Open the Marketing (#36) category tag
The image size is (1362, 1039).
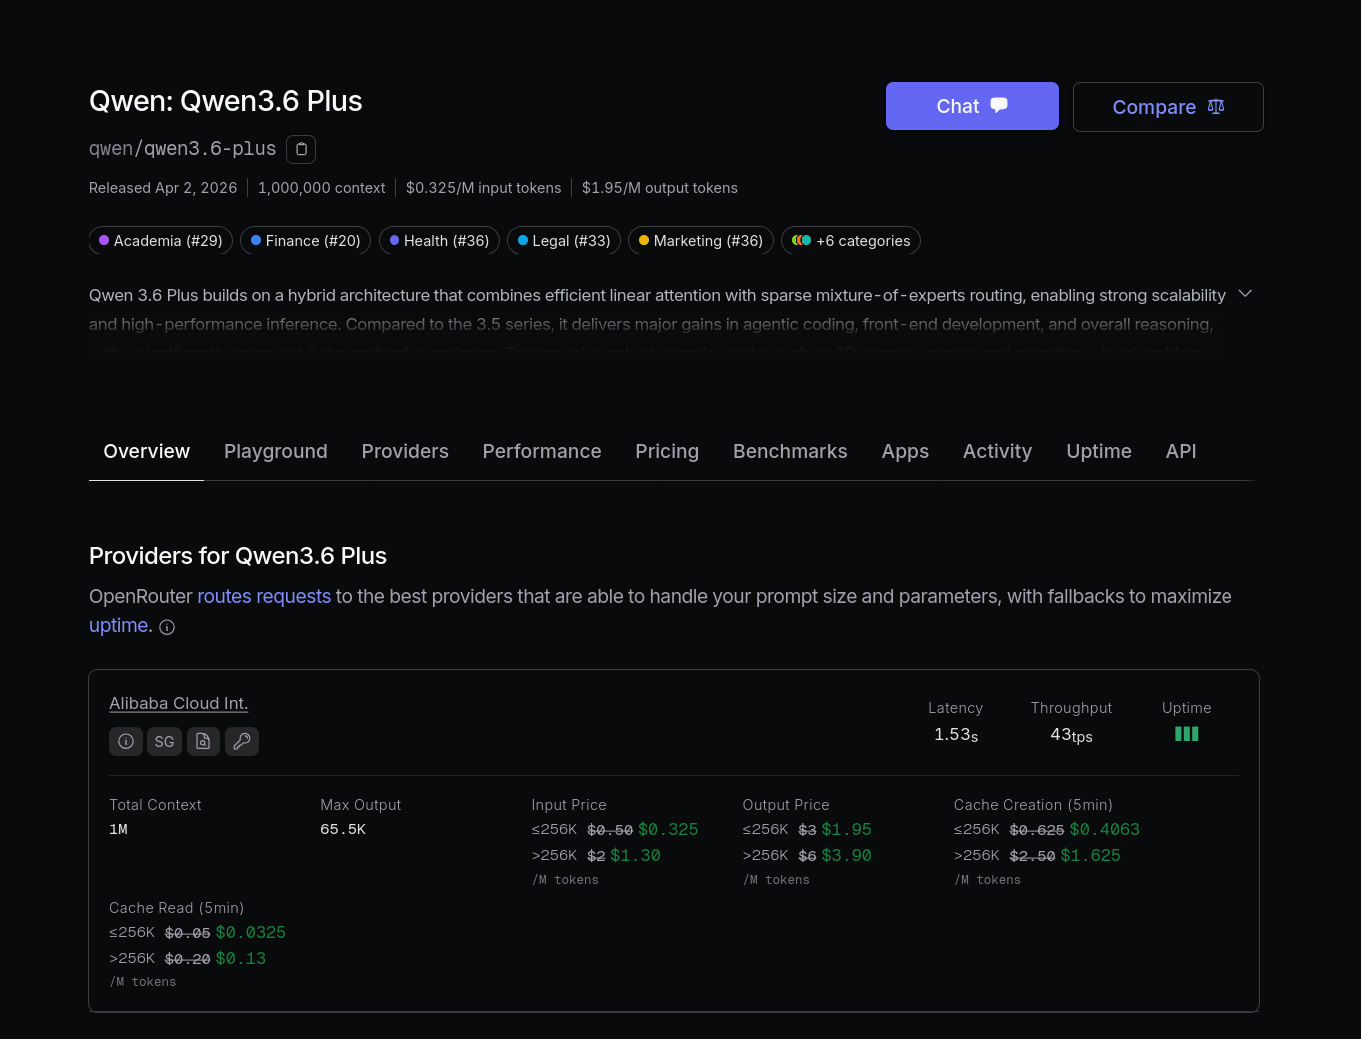point(701,241)
